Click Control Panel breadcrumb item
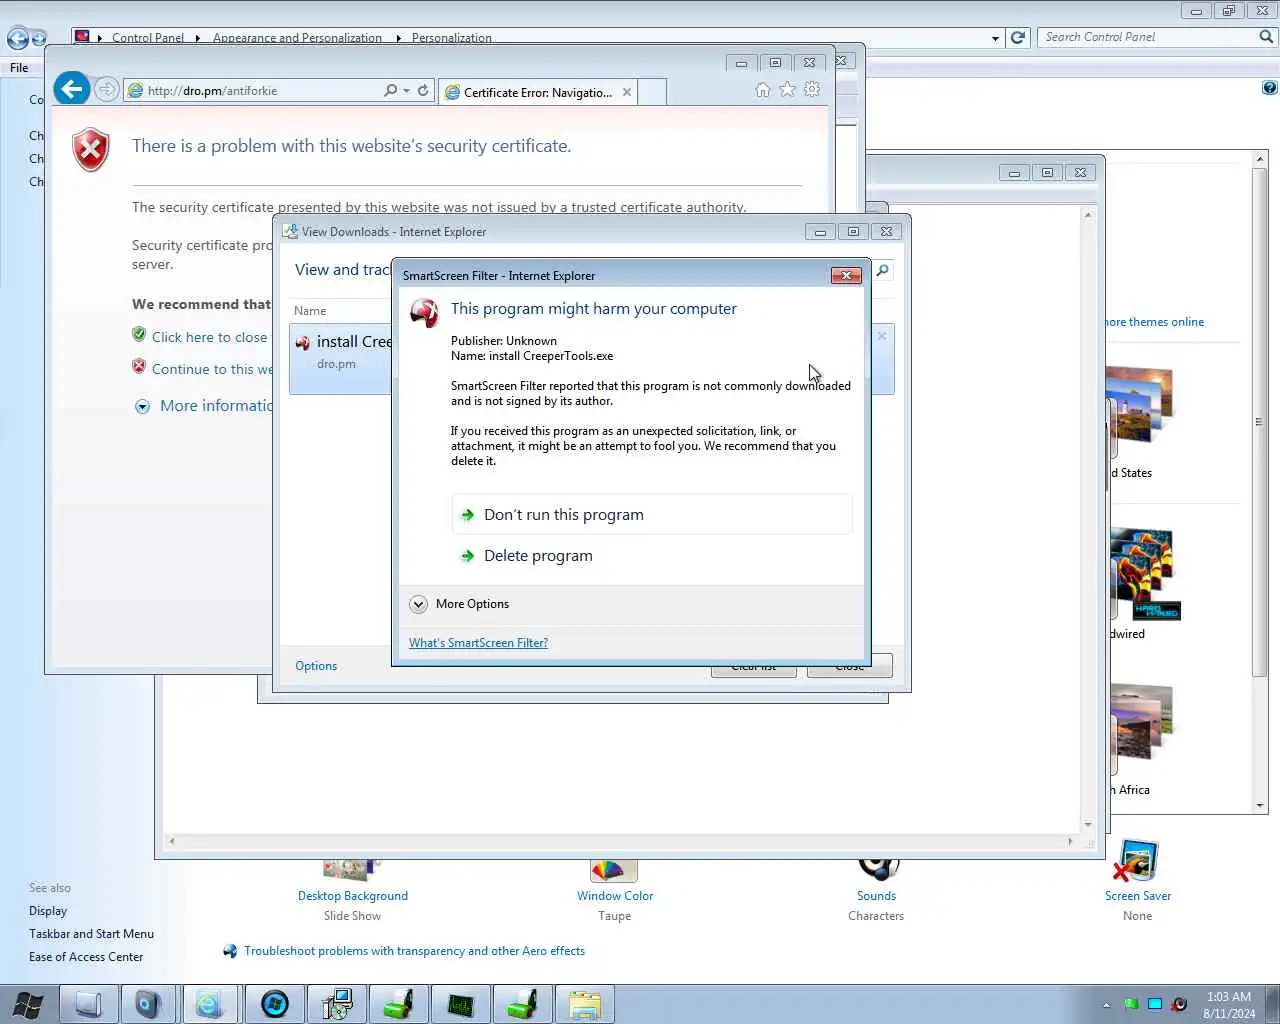 tap(147, 38)
